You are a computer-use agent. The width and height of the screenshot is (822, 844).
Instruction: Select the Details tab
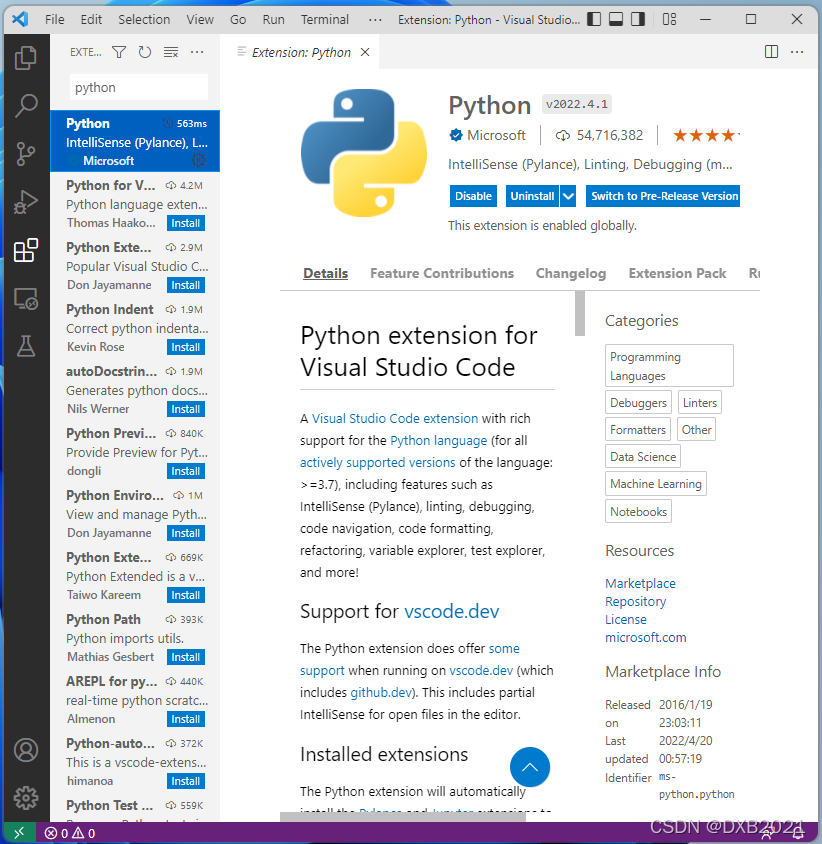326,273
